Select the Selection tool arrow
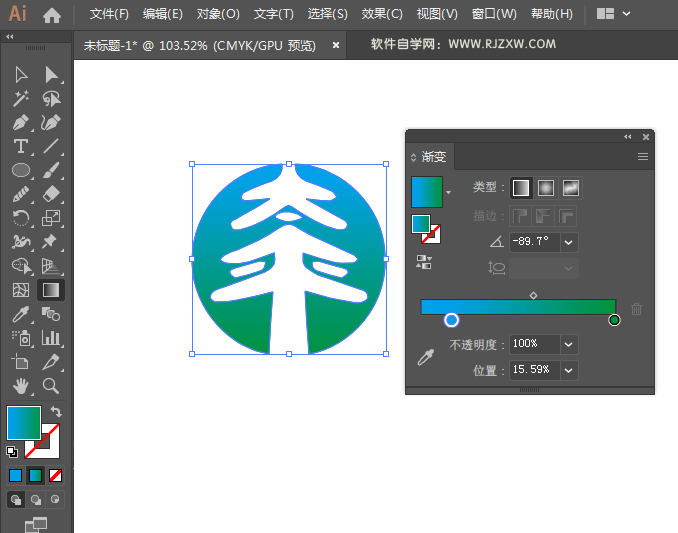Screen dimensions: 678x533 [x=21, y=75]
